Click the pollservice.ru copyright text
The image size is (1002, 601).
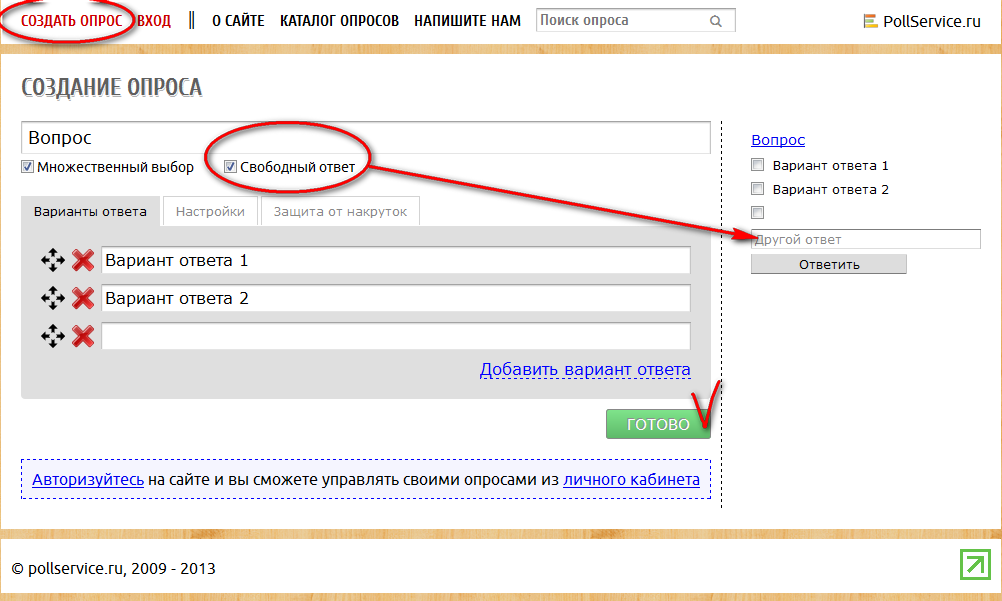(114, 568)
